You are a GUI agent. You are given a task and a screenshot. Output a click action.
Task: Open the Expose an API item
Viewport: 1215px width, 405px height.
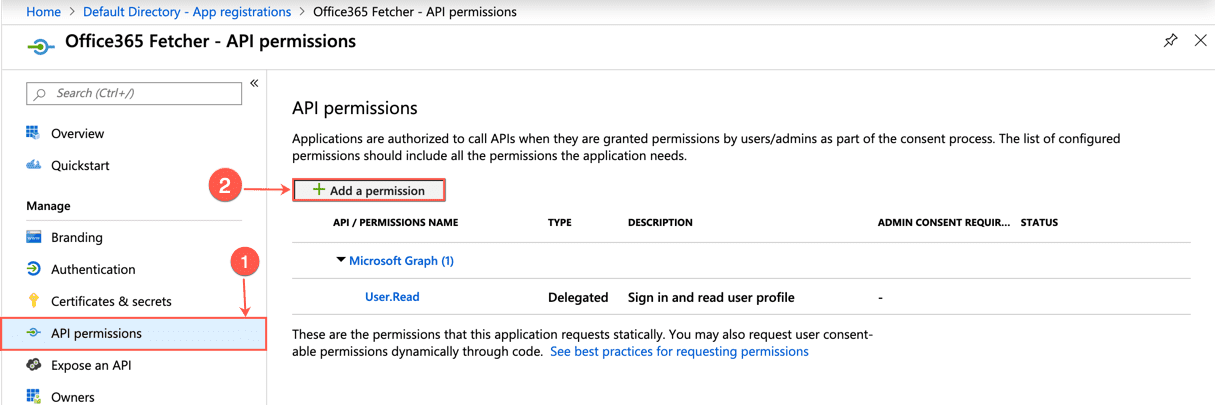[91, 365]
